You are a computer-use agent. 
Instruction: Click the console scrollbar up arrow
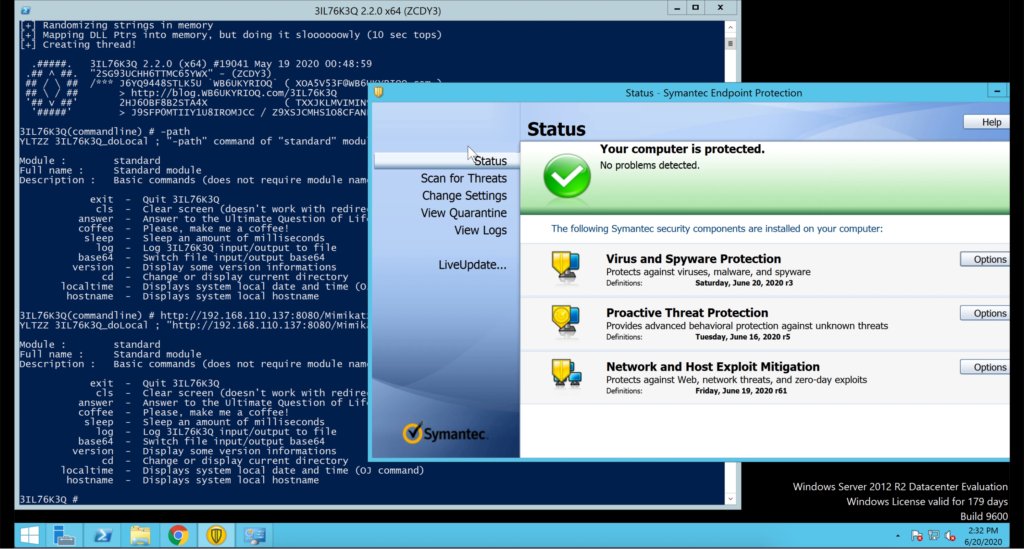pos(730,27)
